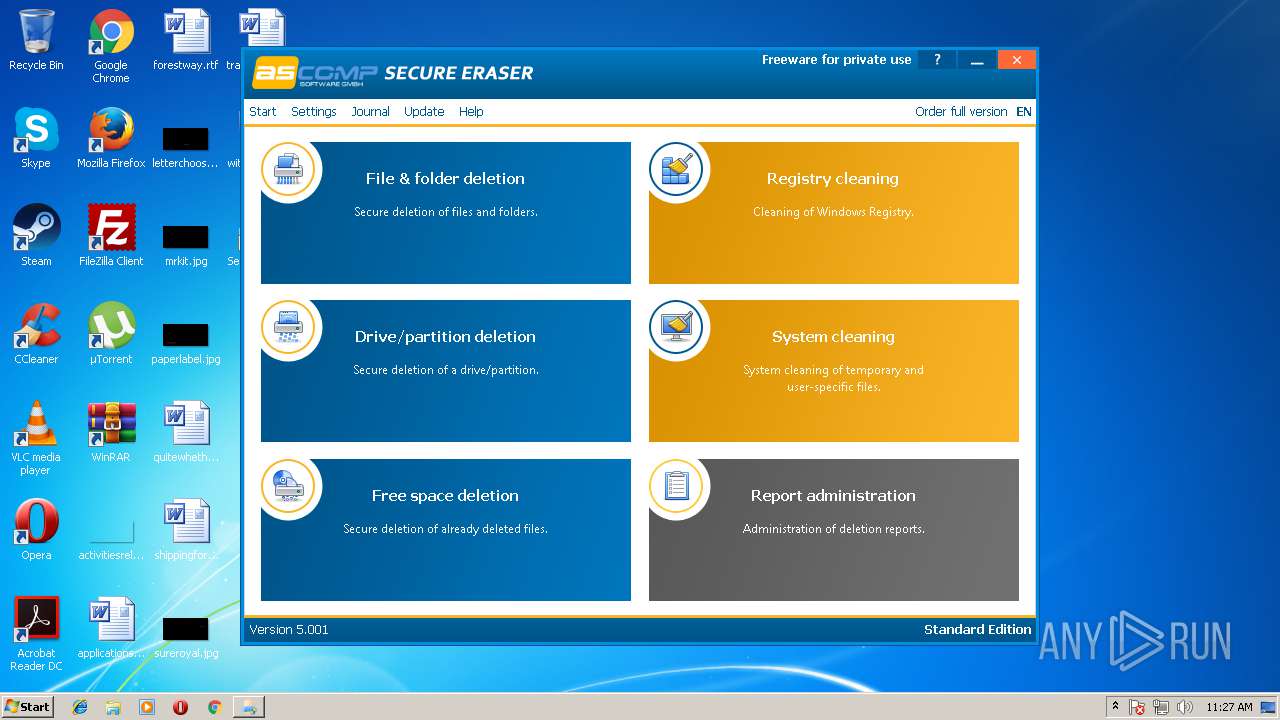The width and height of the screenshot is (1280, 720).
Task: Open the Journal menu
Action: coord(370,111)
